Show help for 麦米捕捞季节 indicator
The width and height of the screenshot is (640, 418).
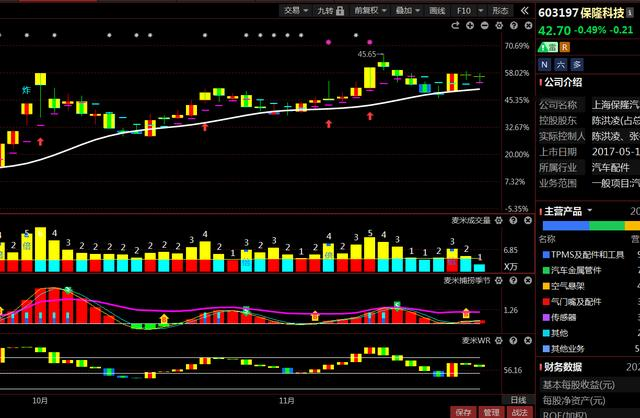point(513,280)
